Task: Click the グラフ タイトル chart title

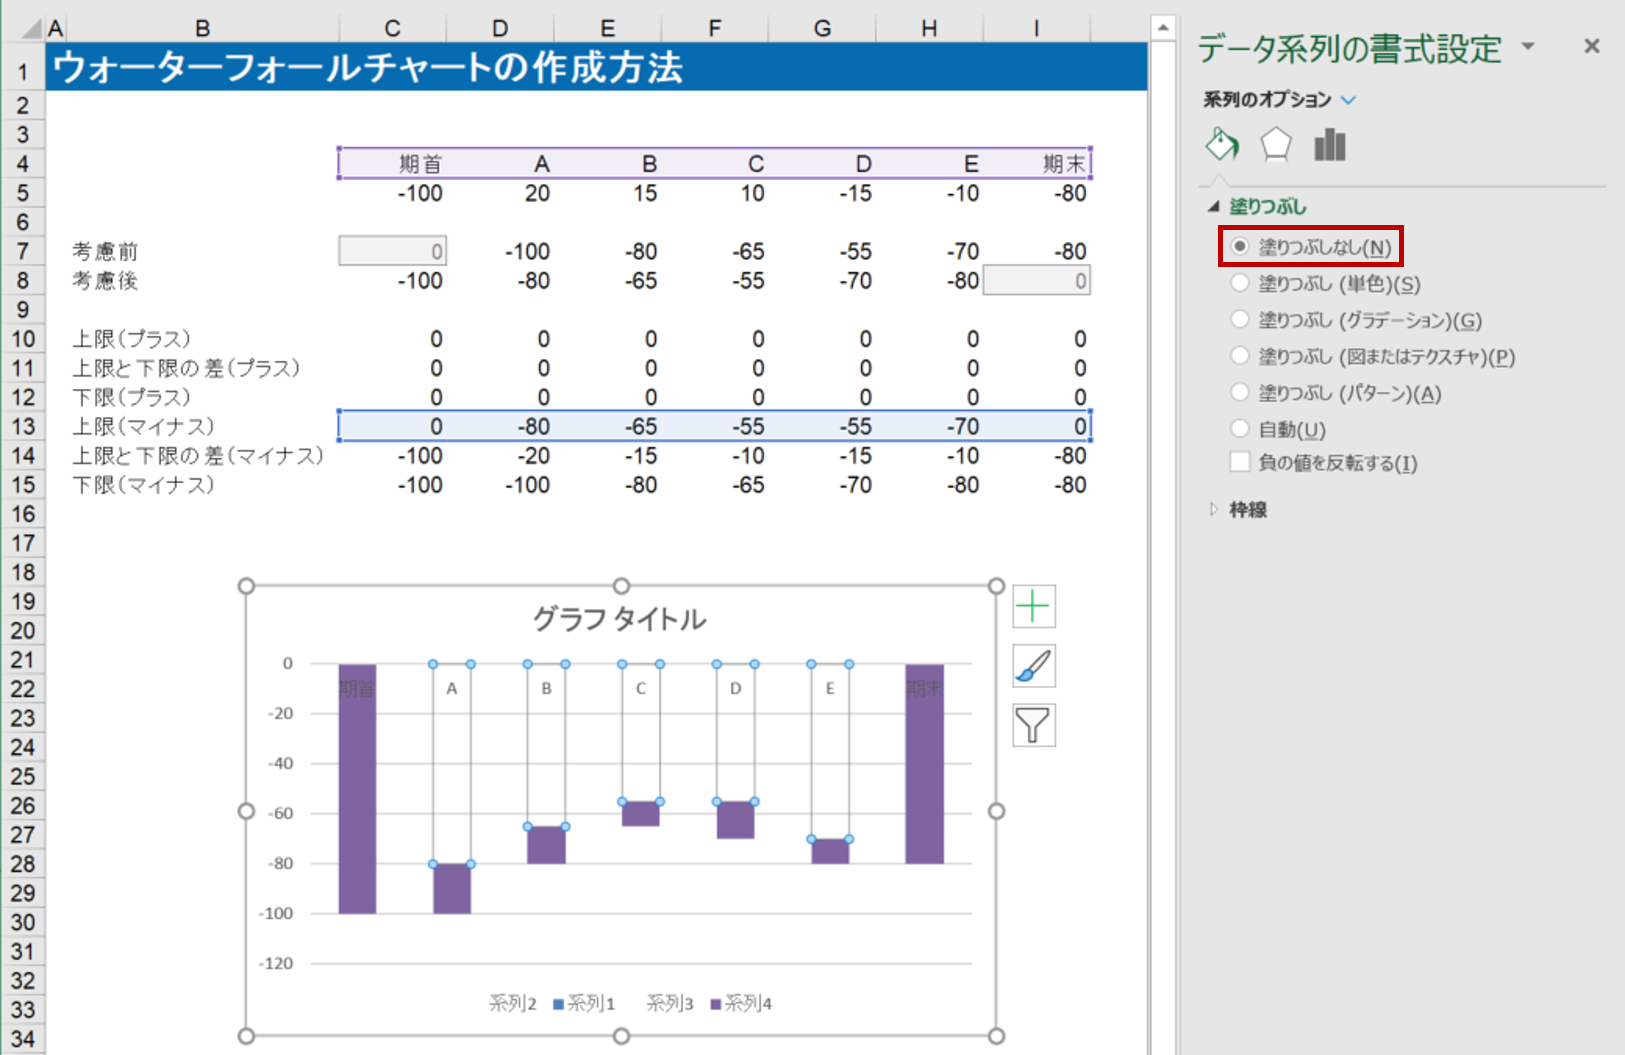Action: click(x=619, y=619)
